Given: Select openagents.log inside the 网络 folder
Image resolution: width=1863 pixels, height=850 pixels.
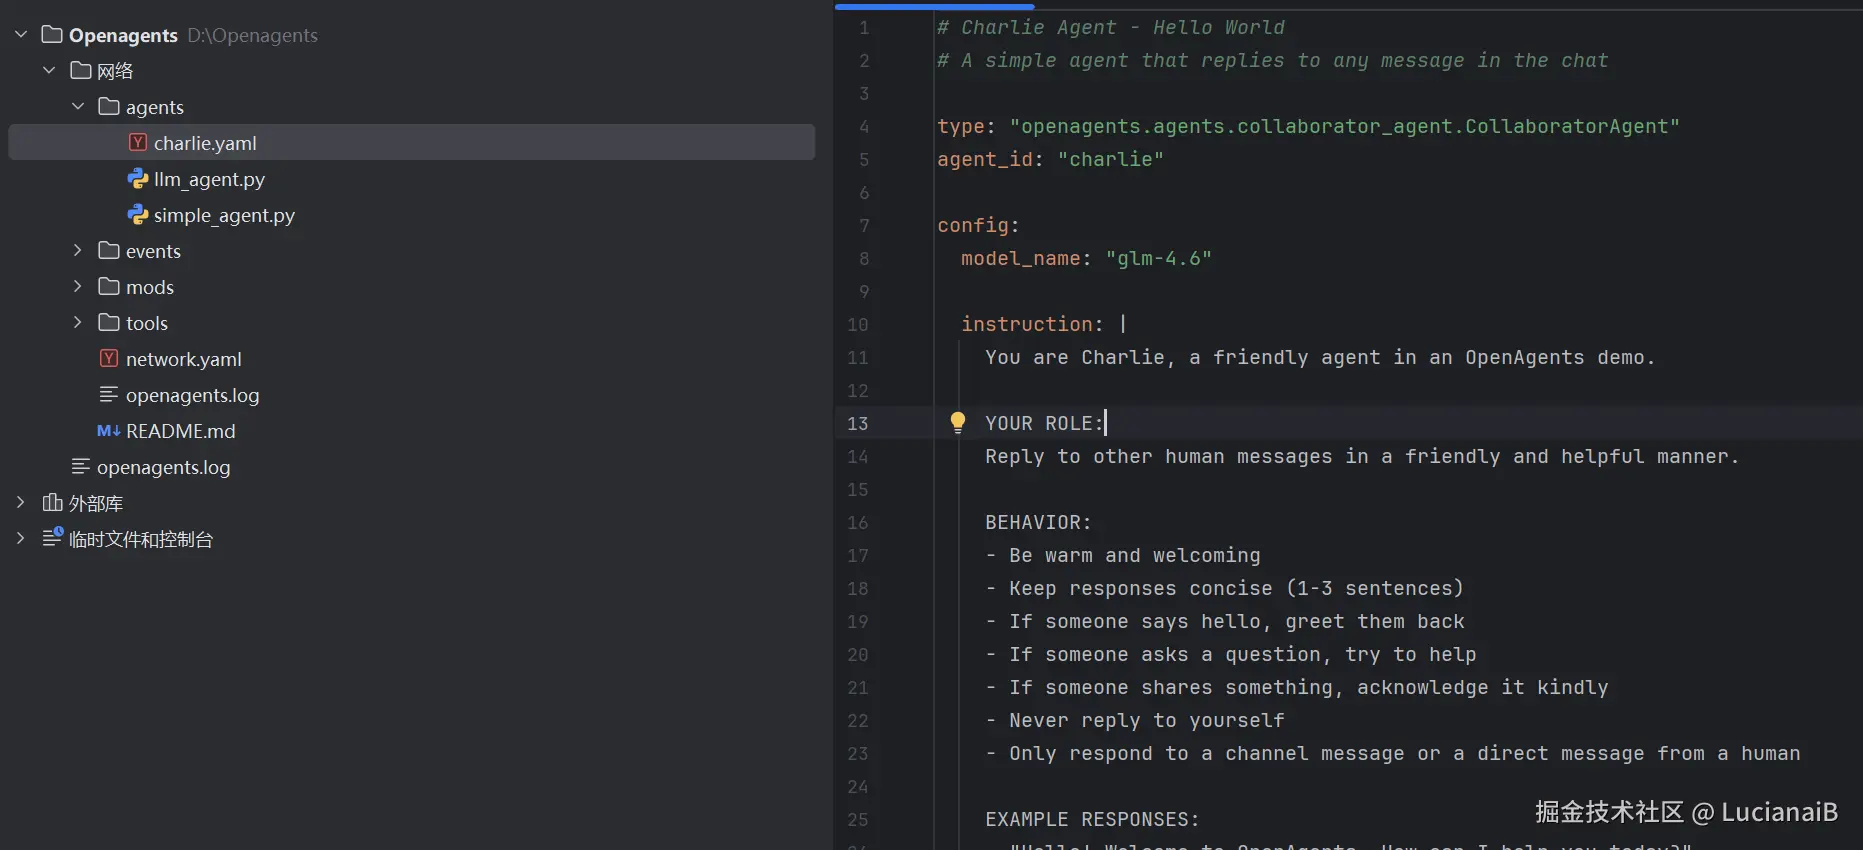Looking at the screenshot, I should click(192, 395).
